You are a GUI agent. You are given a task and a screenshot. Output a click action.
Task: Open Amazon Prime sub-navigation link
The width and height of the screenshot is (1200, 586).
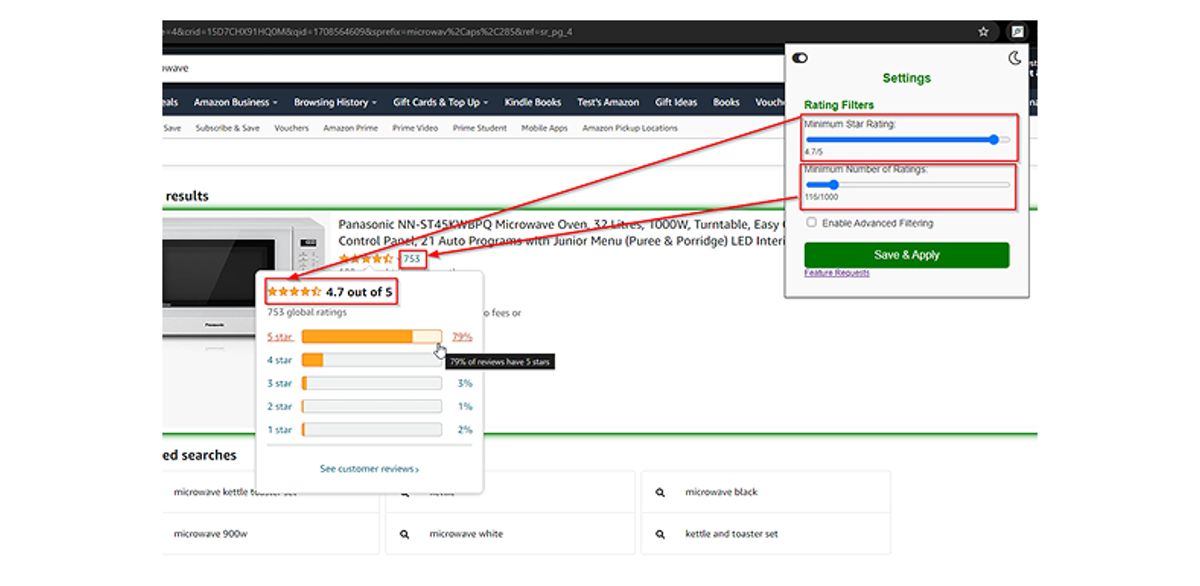[350, 128]
